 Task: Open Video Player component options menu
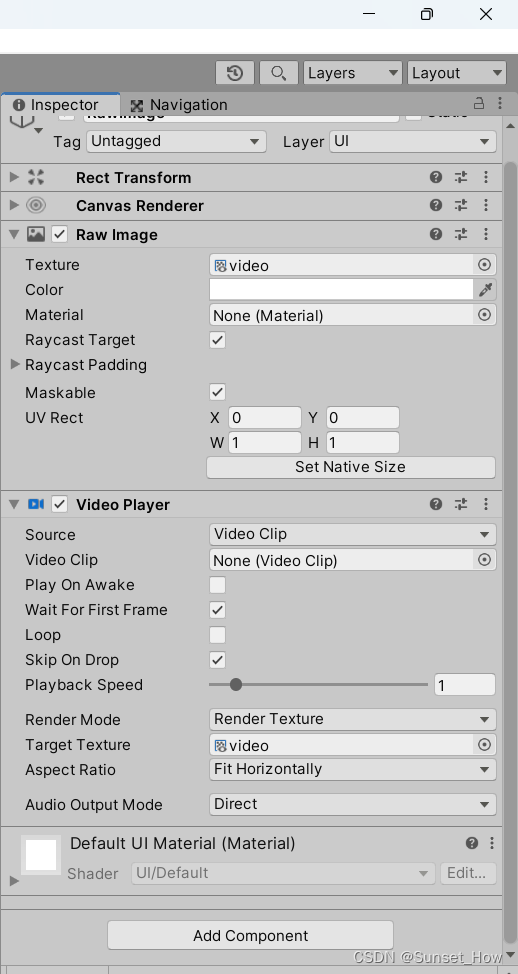(x=486, y=504)
